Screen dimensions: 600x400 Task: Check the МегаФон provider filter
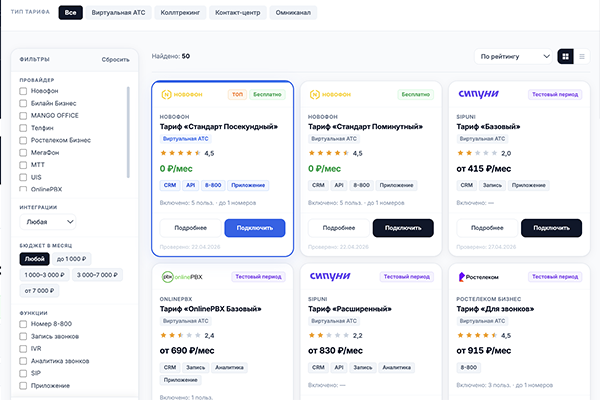point(23,153)
